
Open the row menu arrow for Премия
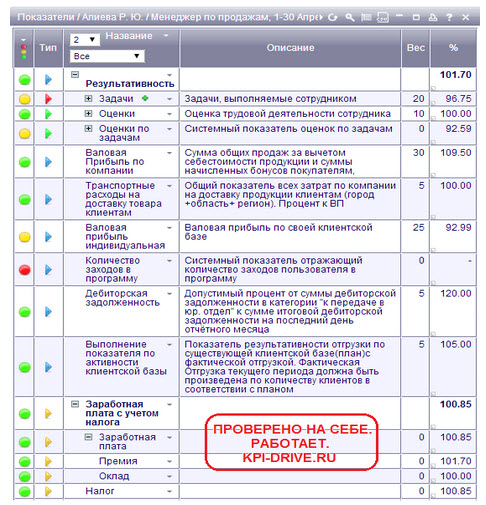(169, 462)
